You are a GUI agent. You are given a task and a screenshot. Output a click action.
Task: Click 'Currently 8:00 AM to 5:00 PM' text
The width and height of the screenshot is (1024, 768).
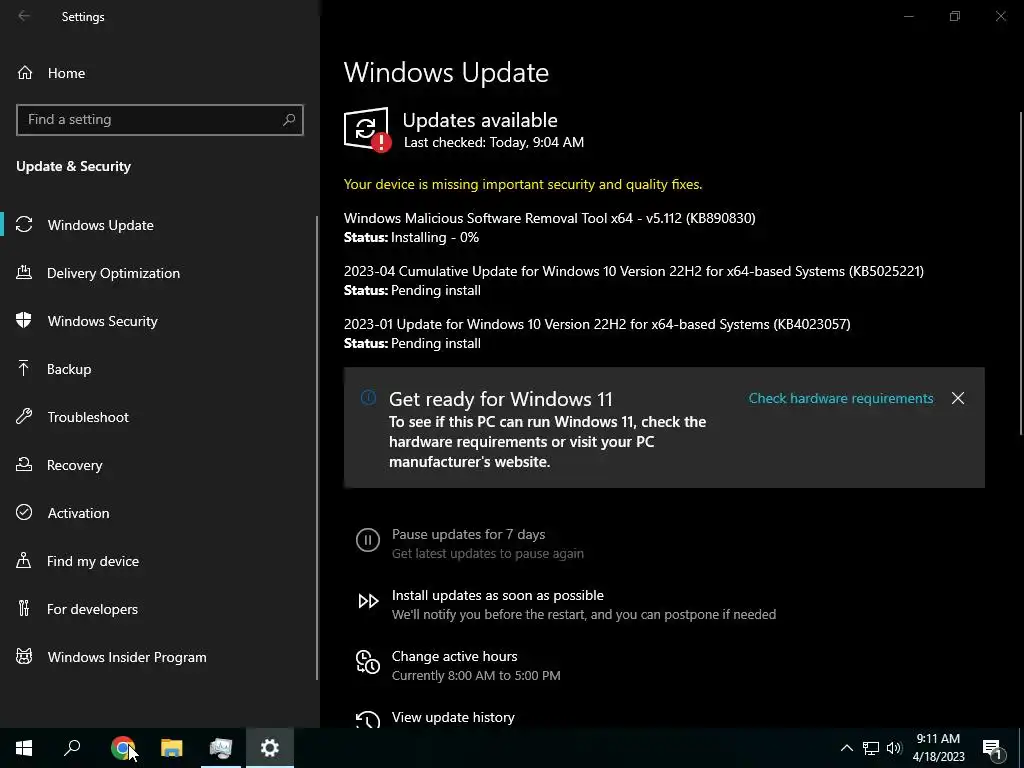point(476,675)
